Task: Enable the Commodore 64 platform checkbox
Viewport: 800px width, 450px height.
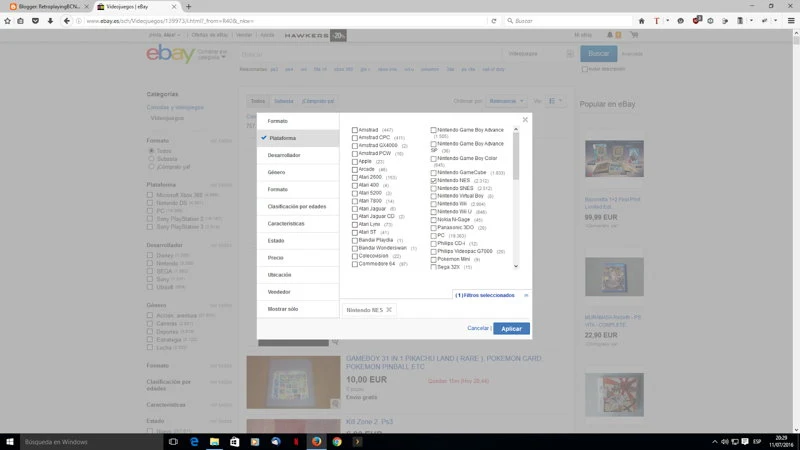Action: 354,264
